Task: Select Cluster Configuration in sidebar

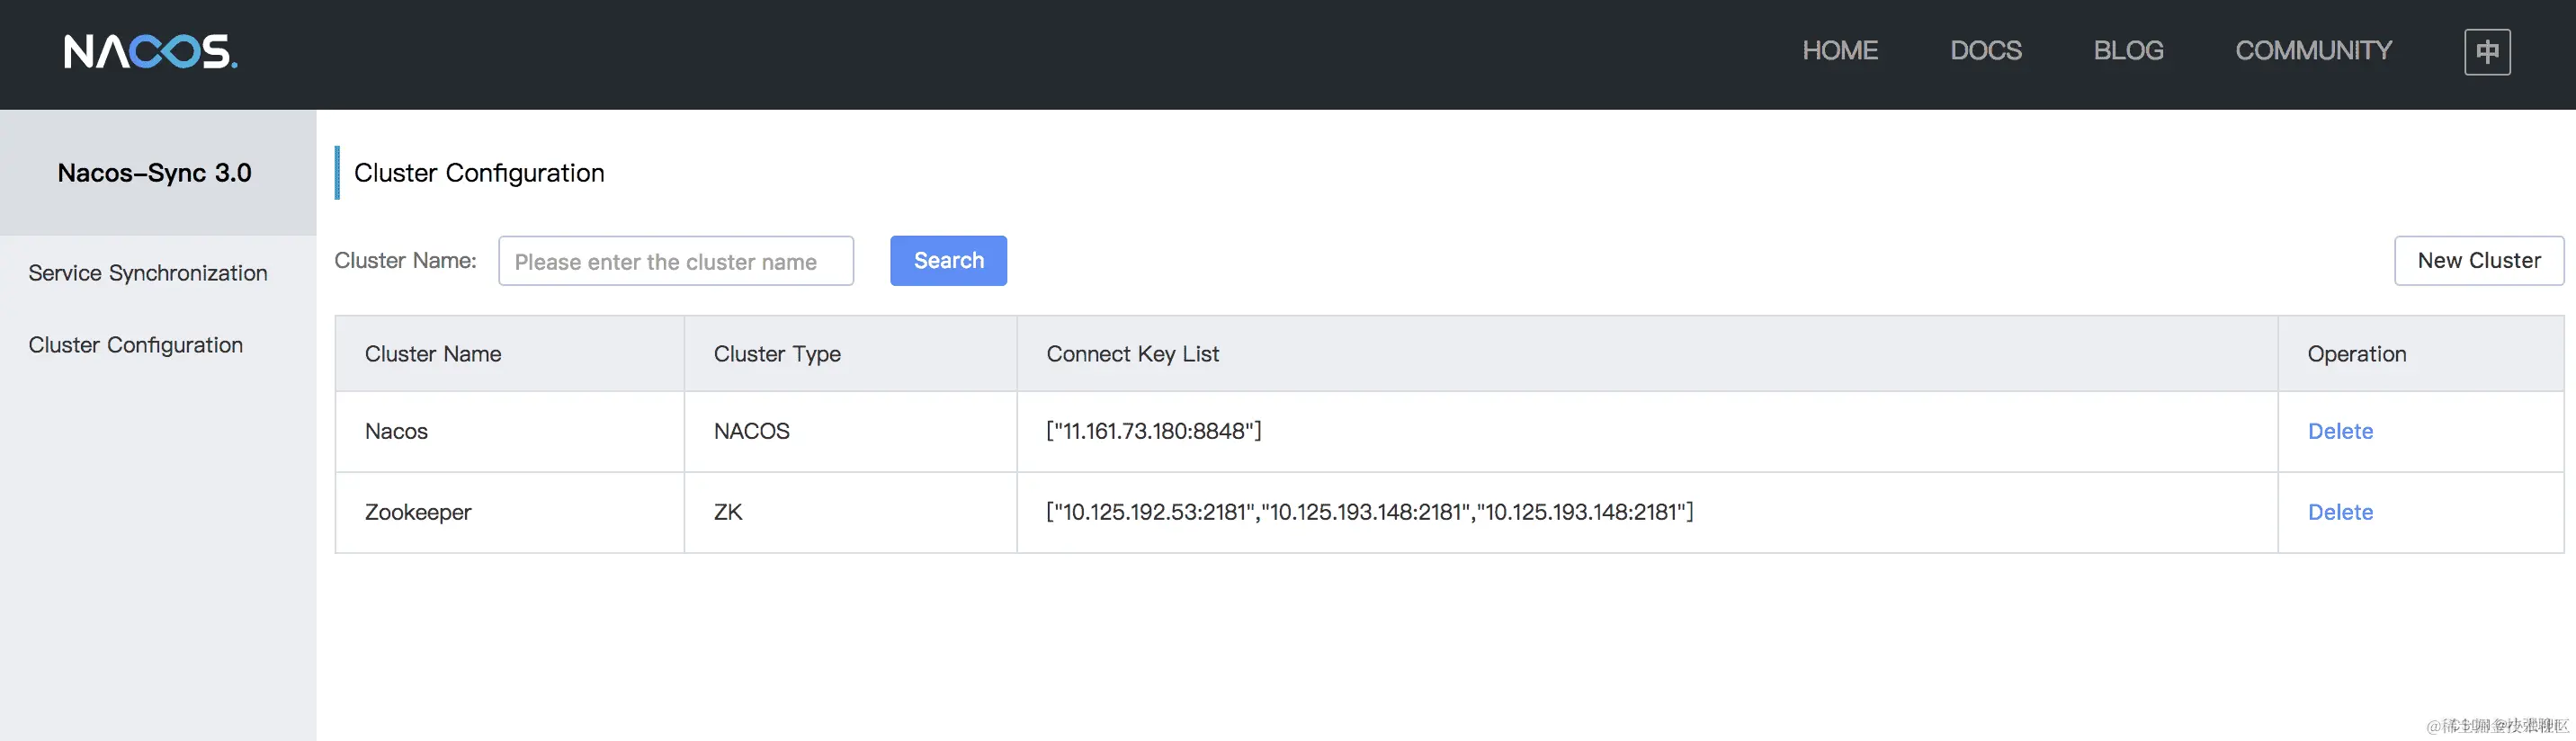Action: pyautogui.click(x=135, y=345)
